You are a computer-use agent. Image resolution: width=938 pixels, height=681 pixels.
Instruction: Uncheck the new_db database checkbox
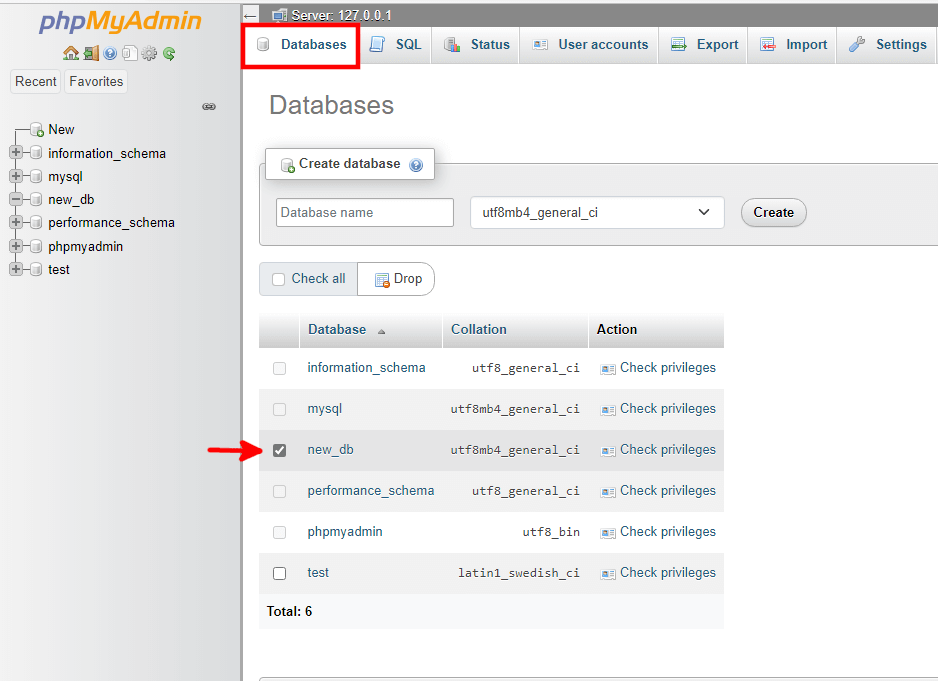coord(279,450)
